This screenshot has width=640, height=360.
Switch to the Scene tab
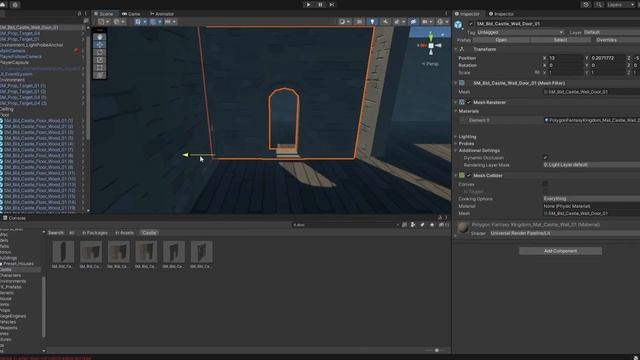(104, 14)
